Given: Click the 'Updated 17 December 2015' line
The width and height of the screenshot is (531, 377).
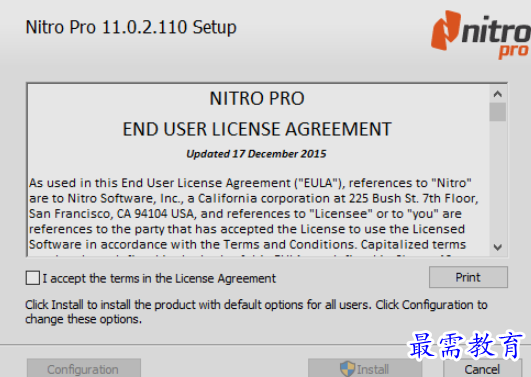Looking at the screenshot, I should [x=256, y=154].
